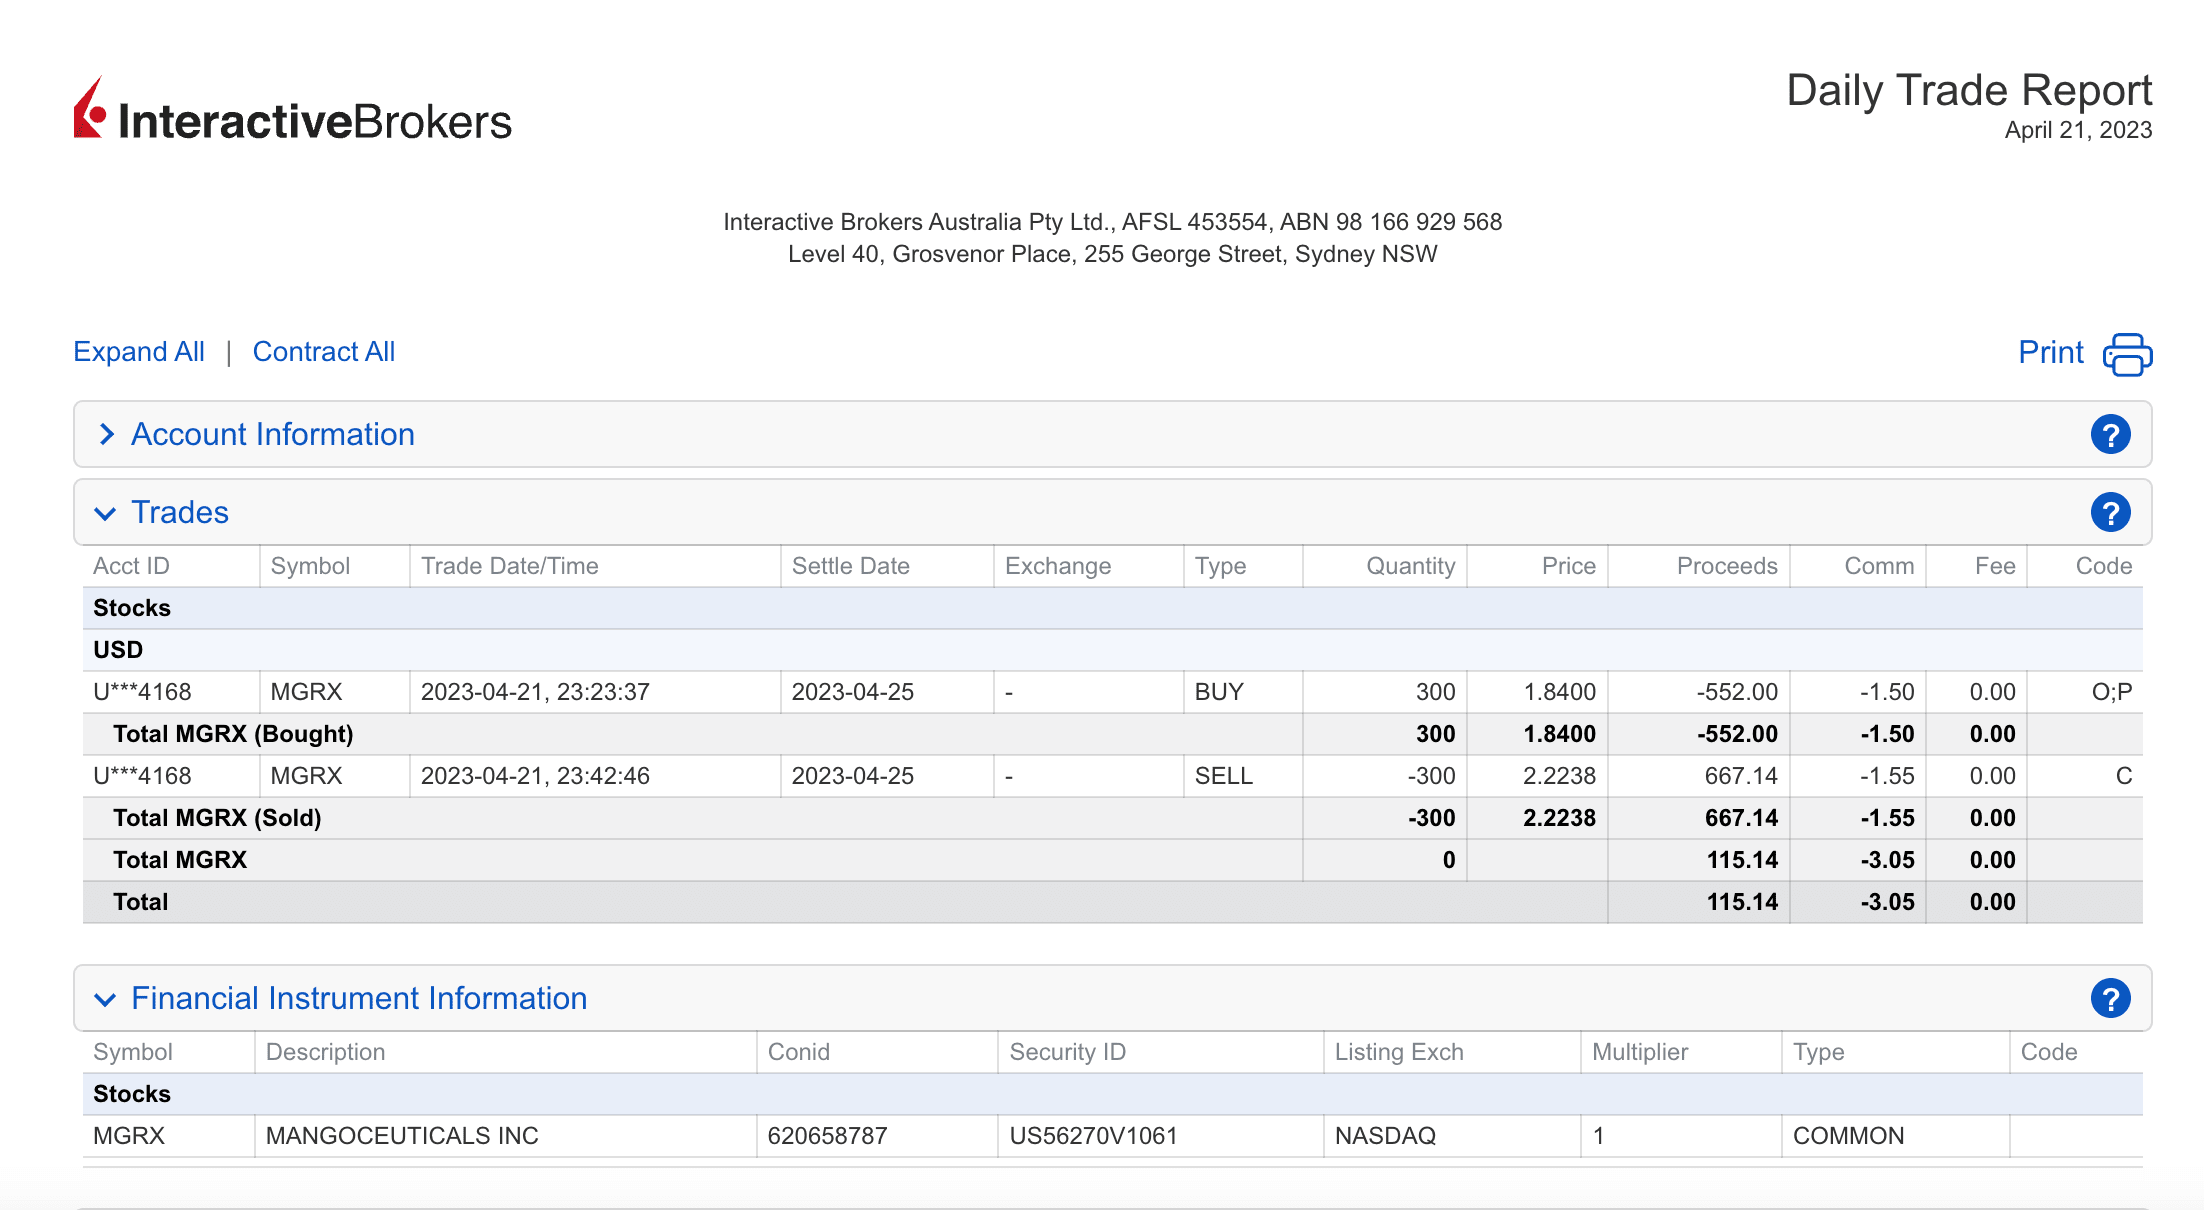
Task: Click the Security ID US56270V1061 cell
Action: tap(1093, 1136)
